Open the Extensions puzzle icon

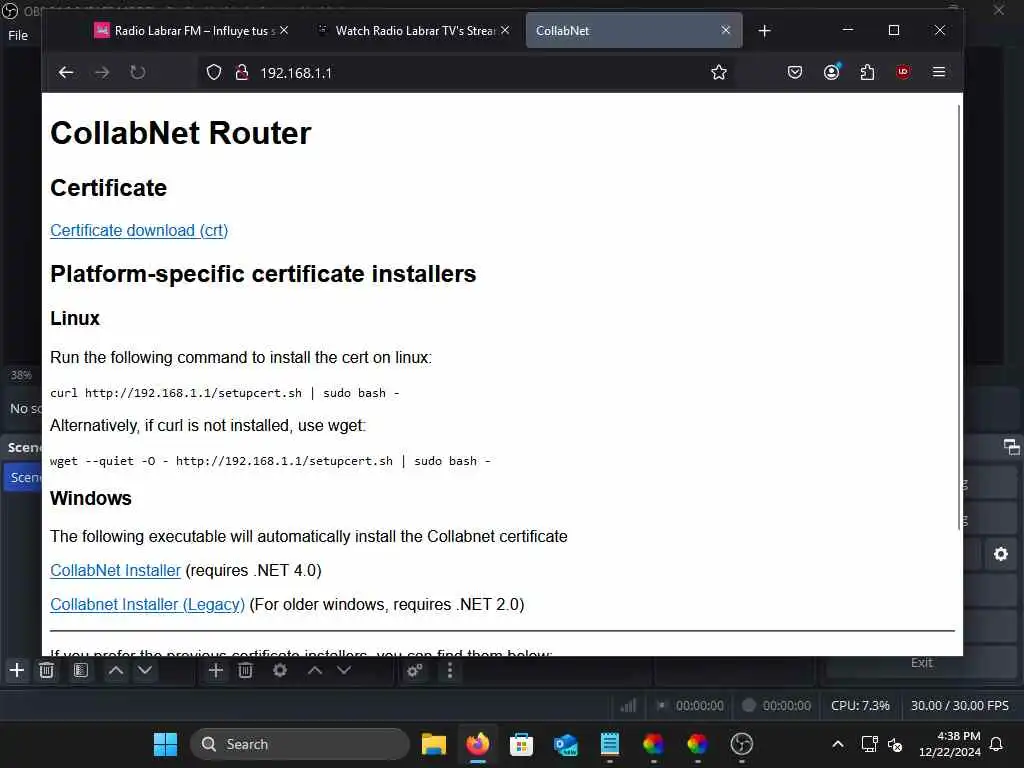point(867,72)
